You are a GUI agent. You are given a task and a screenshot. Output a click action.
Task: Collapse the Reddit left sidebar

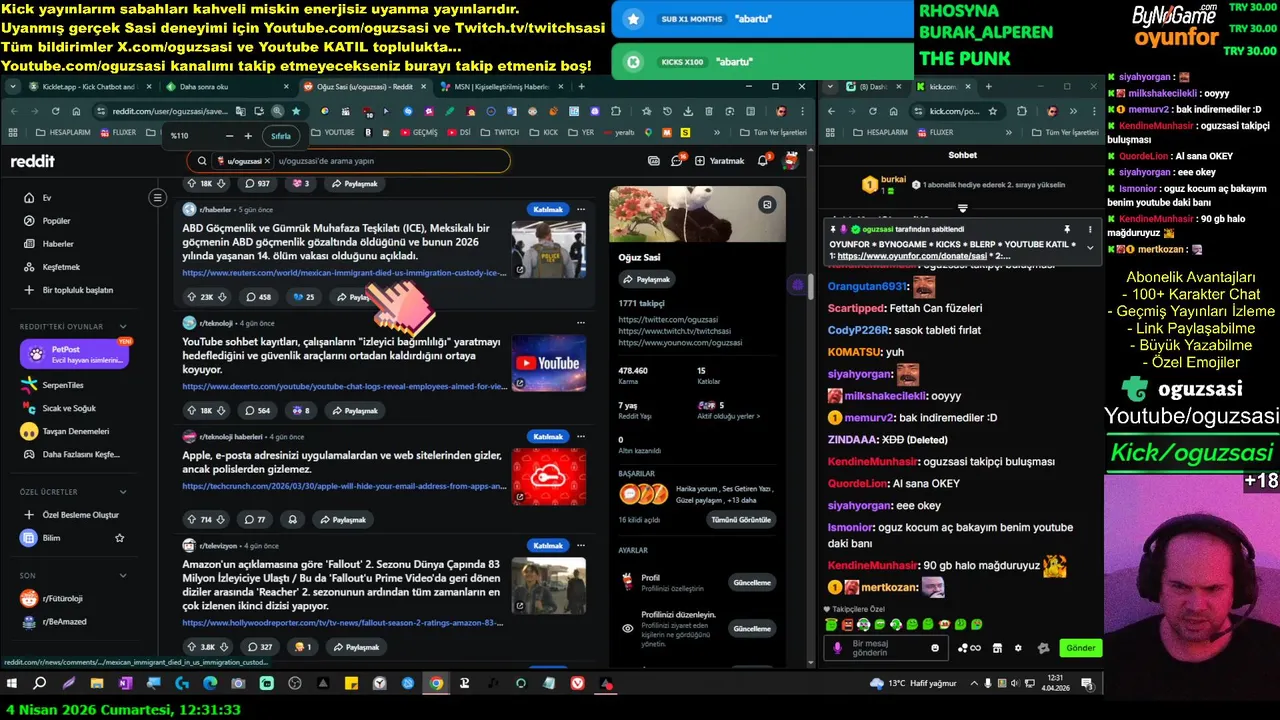[157, 198]
